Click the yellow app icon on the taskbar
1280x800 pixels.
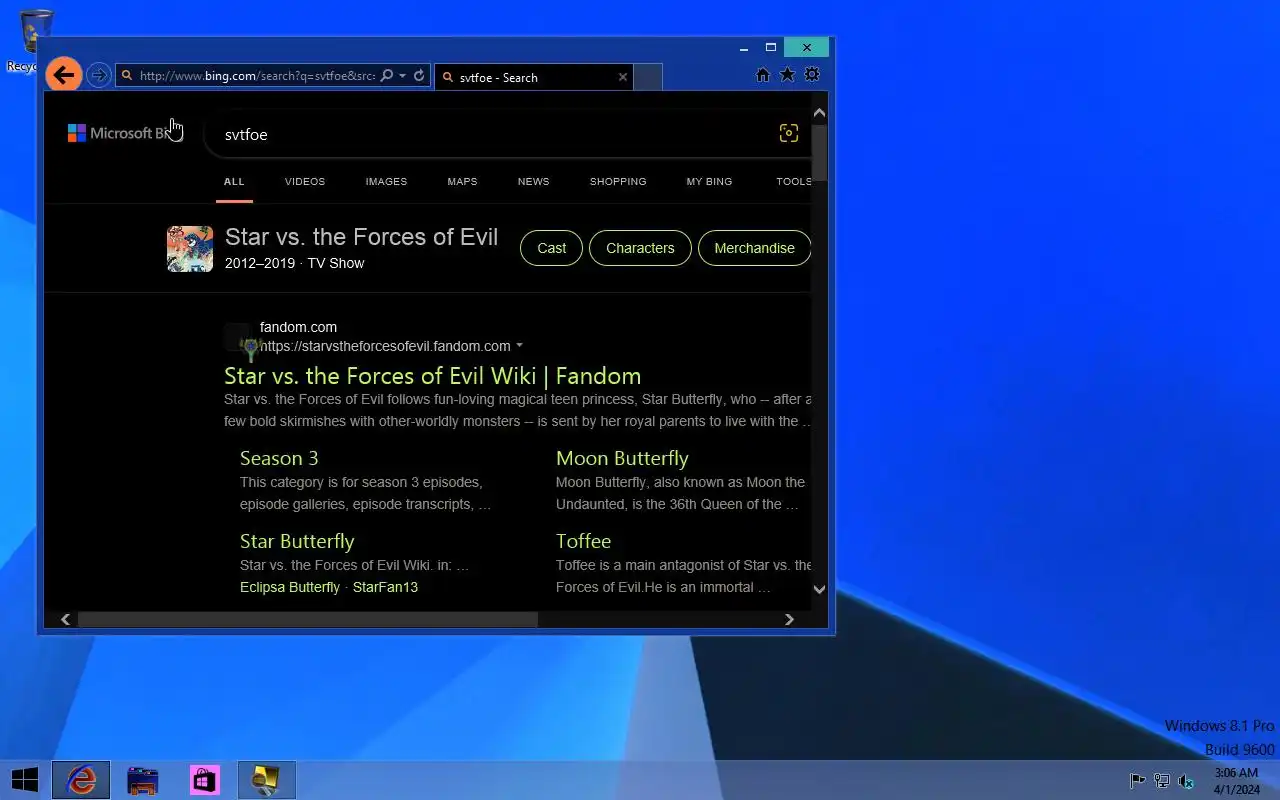click(266, 780)
